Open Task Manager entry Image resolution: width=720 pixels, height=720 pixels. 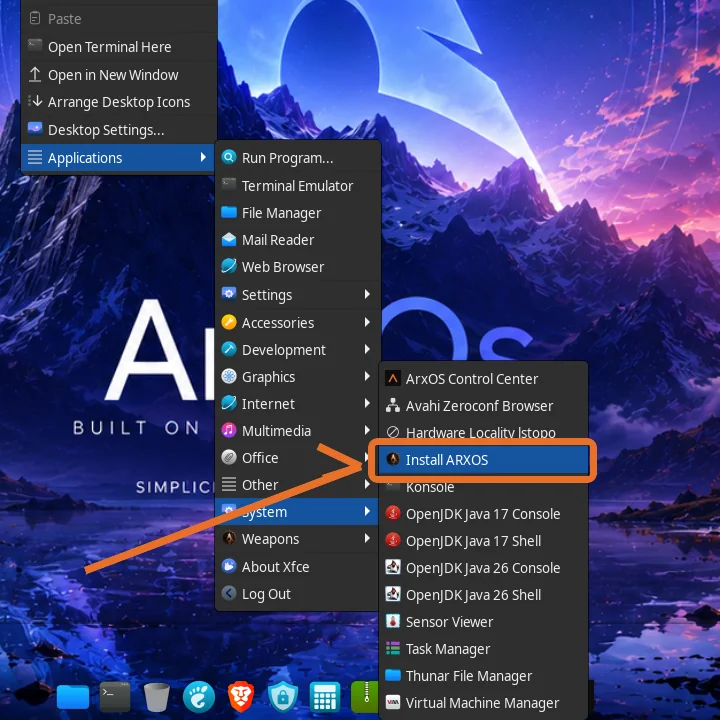pyautogui.click(x=483, y=649)
